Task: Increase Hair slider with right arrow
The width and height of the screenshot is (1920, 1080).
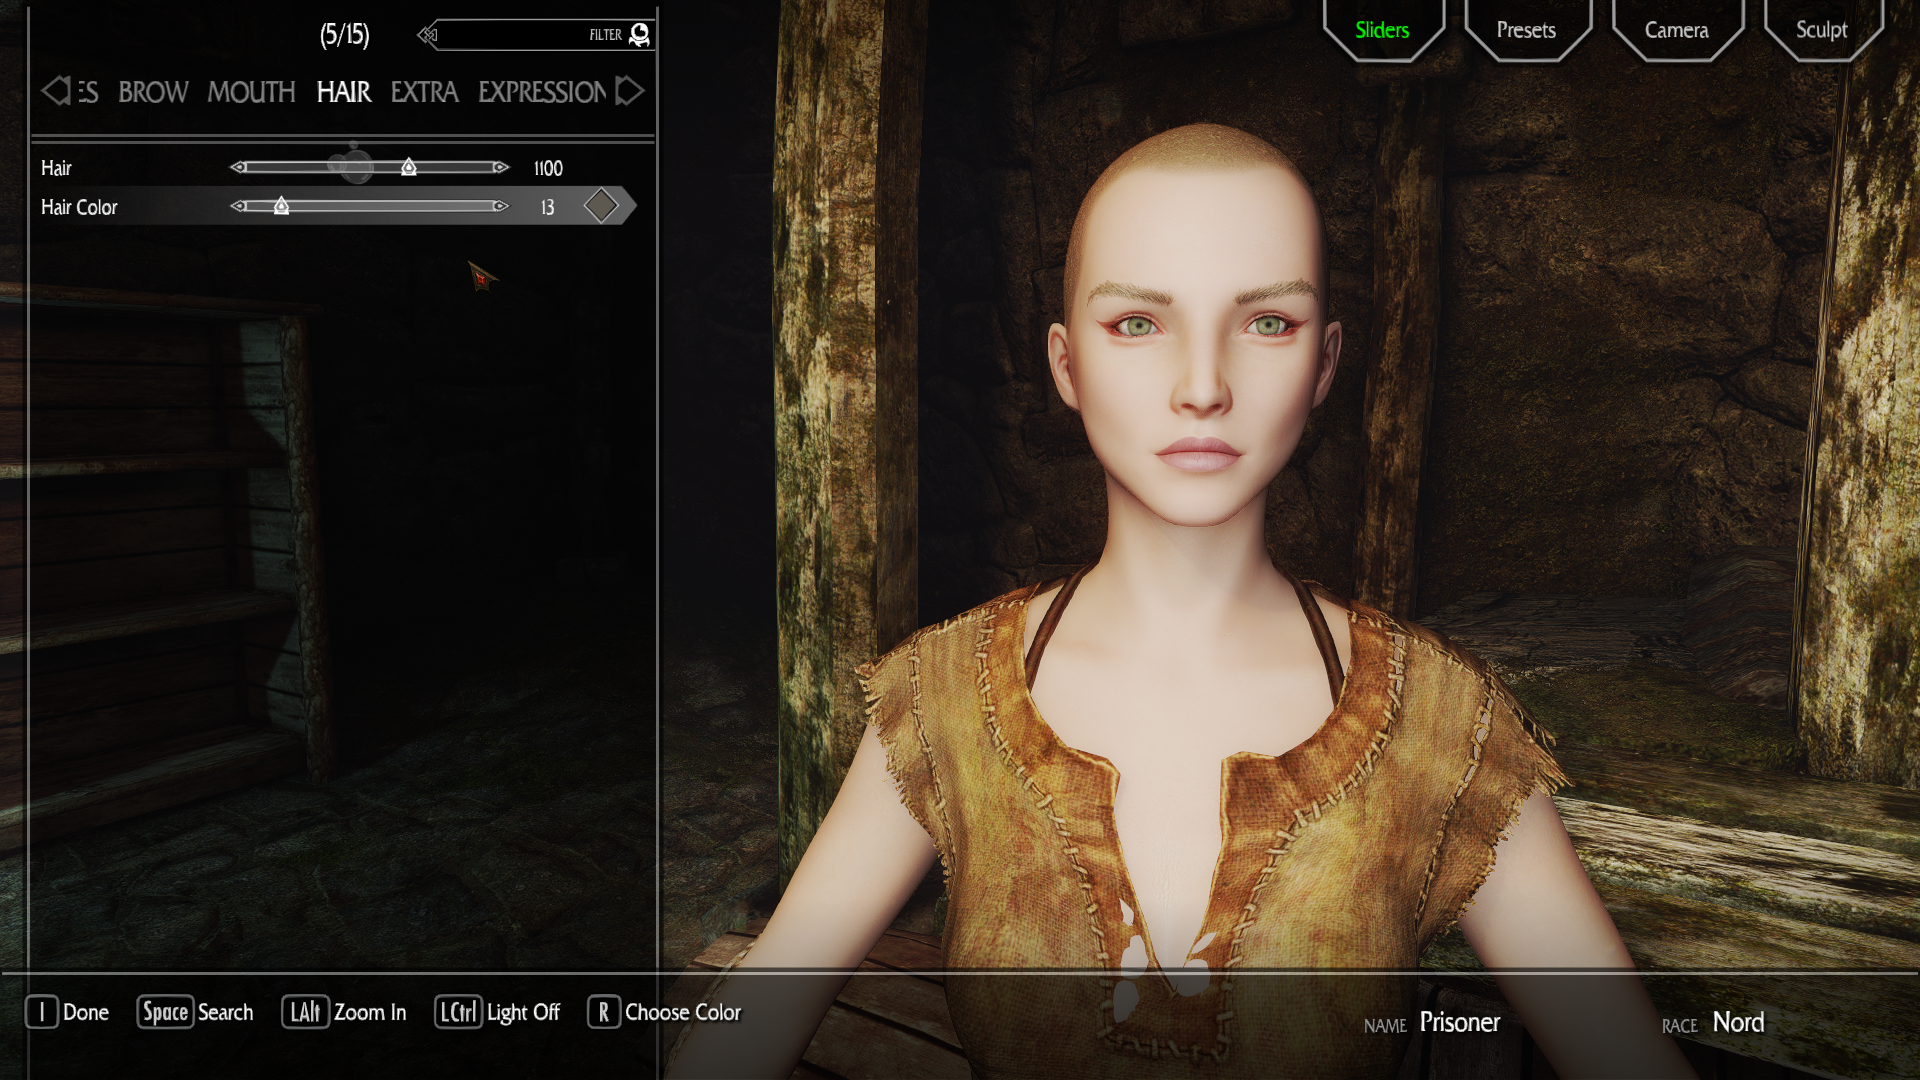Action: point(501,167)
